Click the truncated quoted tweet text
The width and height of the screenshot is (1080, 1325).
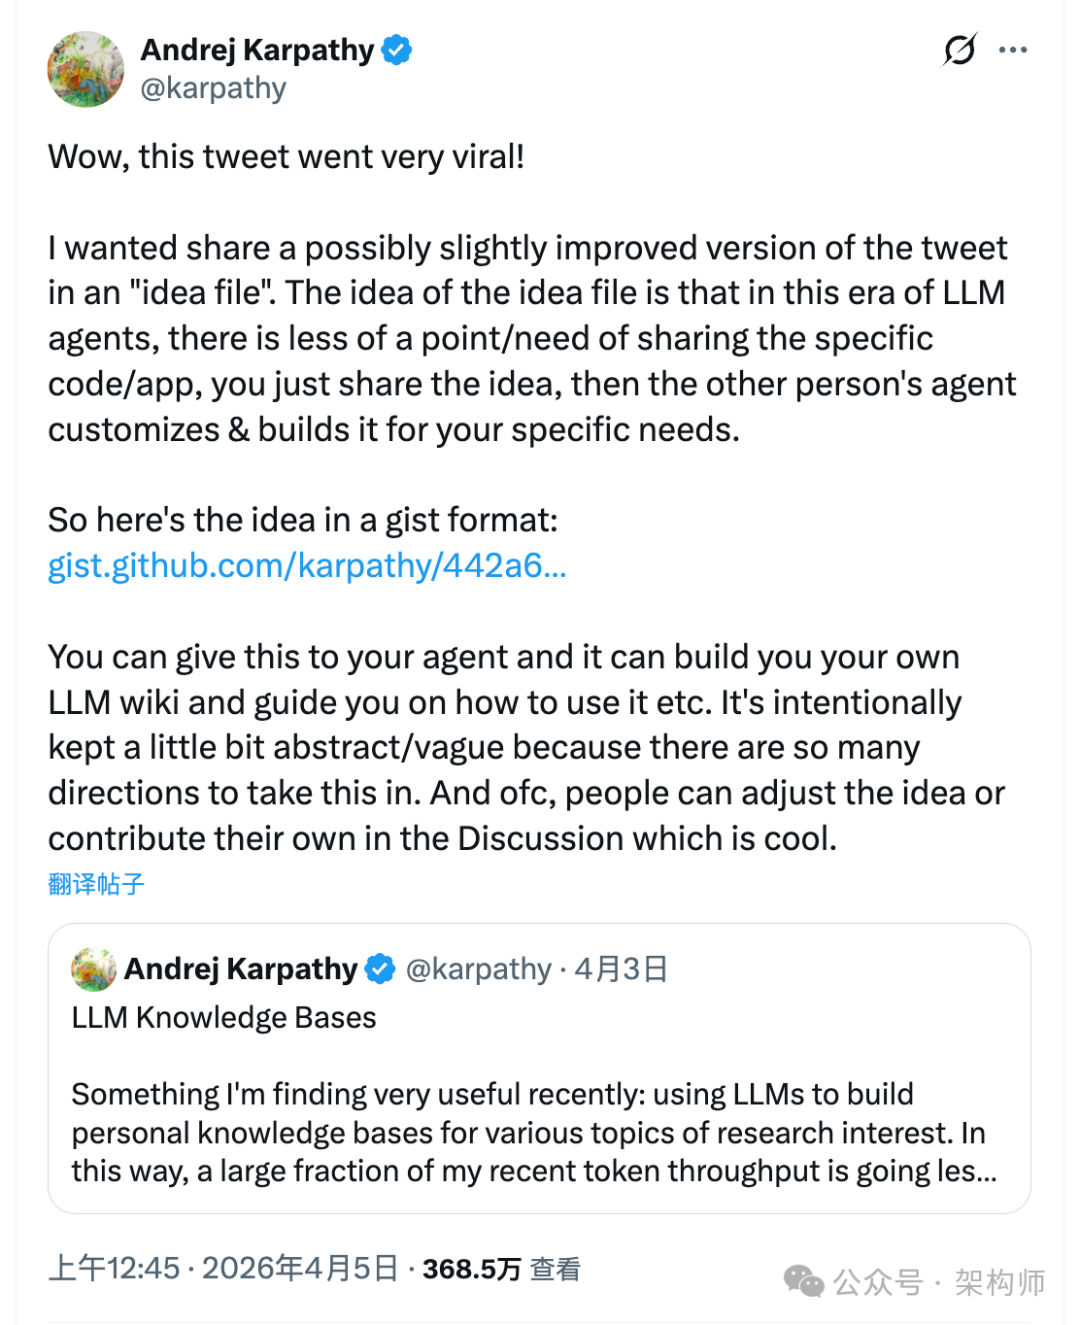[528, 1132]
